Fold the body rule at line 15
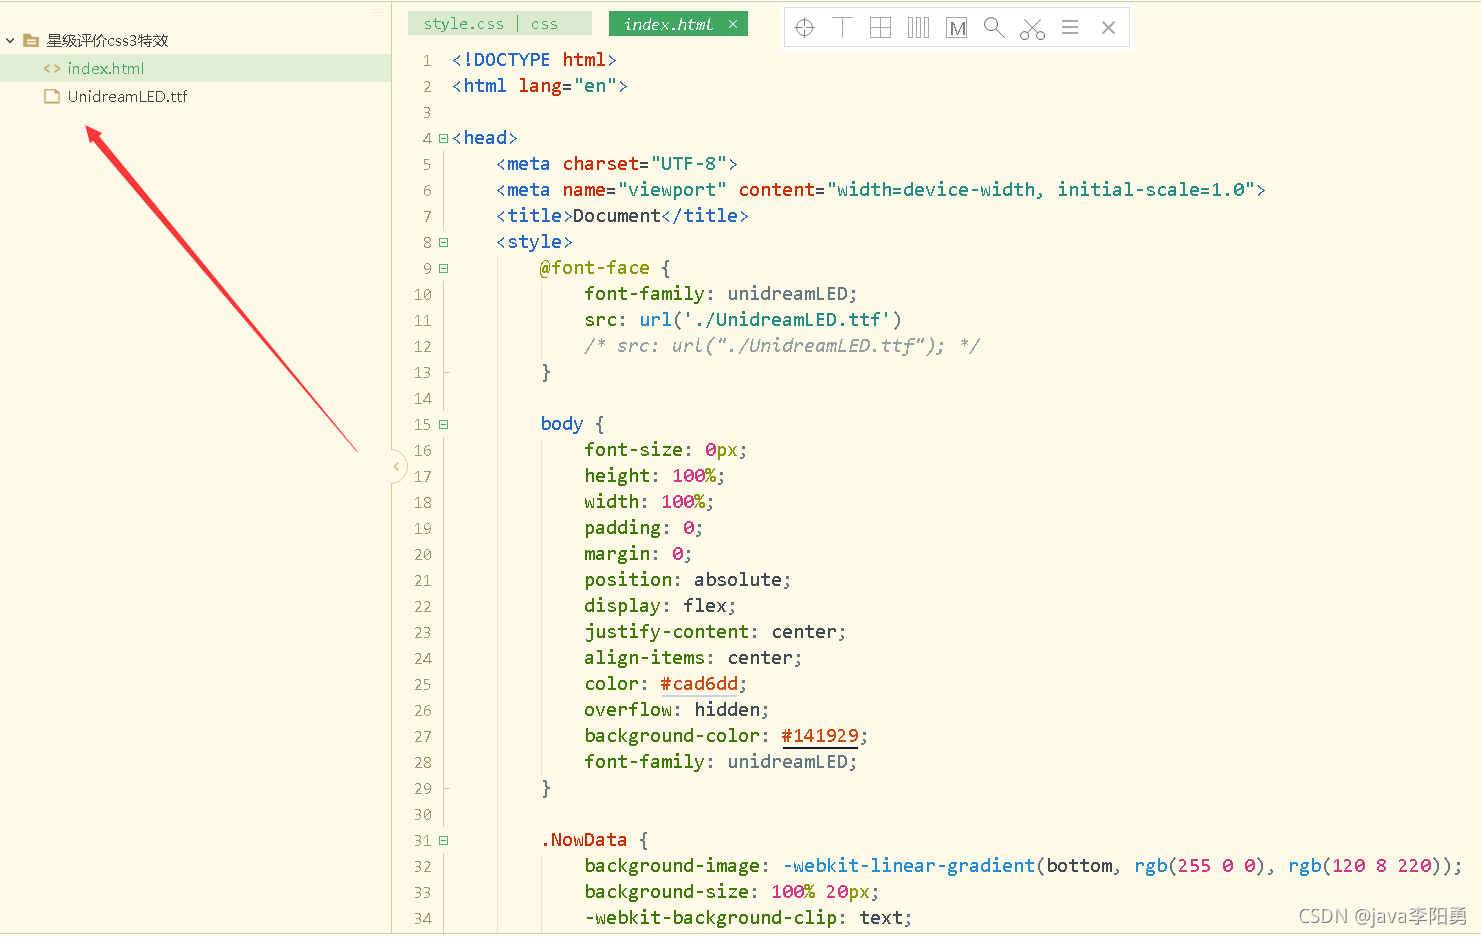This screenshot has width=1481, height=937. (x=443, y=425)
